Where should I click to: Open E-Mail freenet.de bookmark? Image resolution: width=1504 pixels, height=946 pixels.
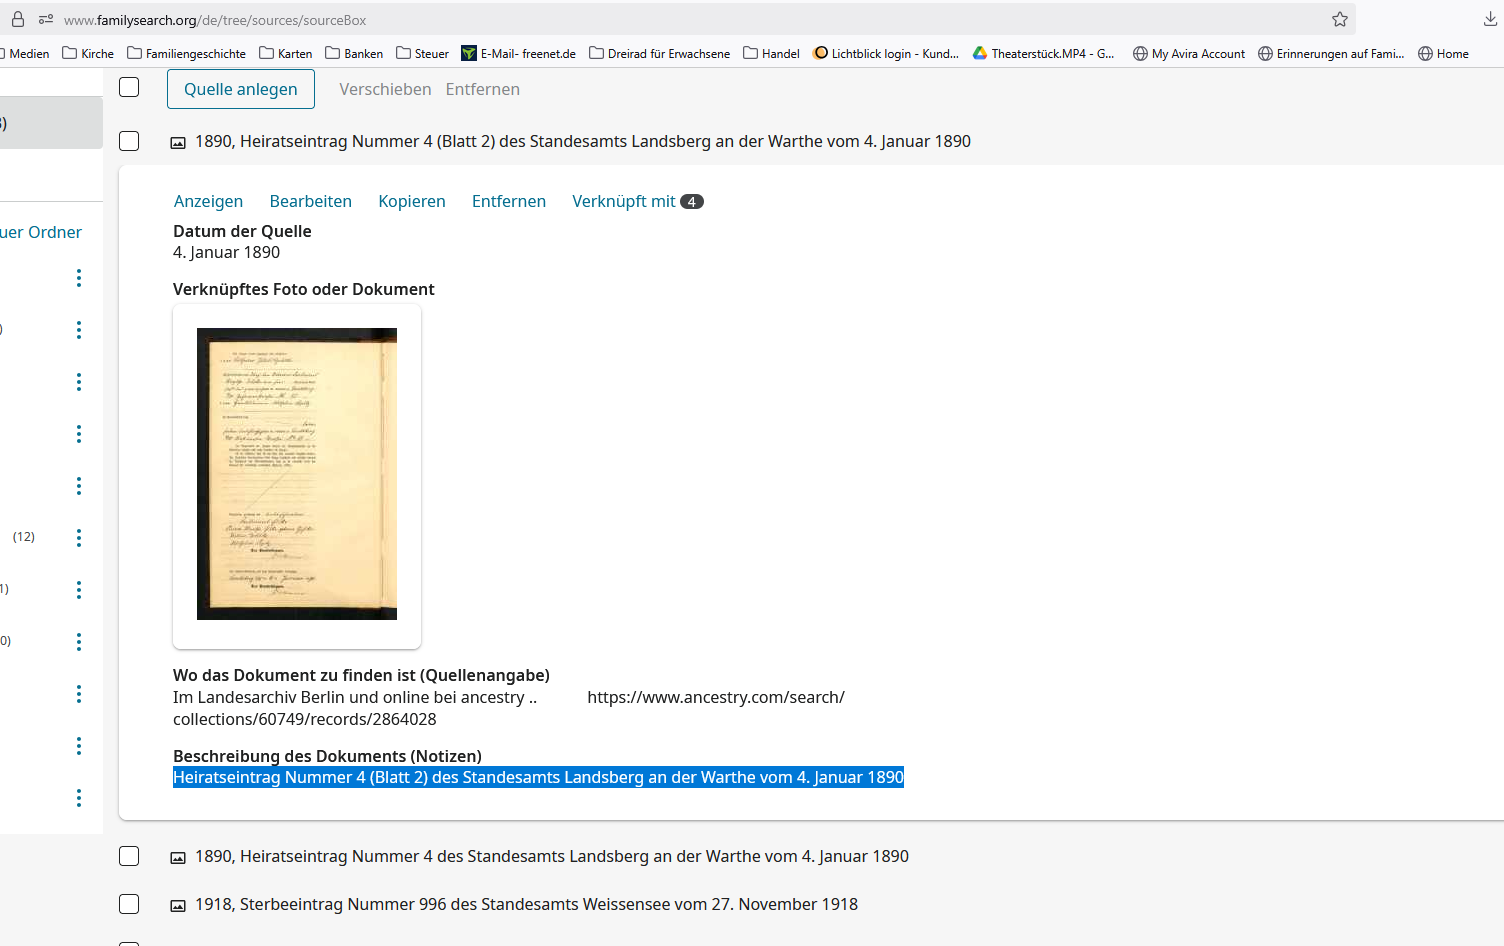(518, 53)
